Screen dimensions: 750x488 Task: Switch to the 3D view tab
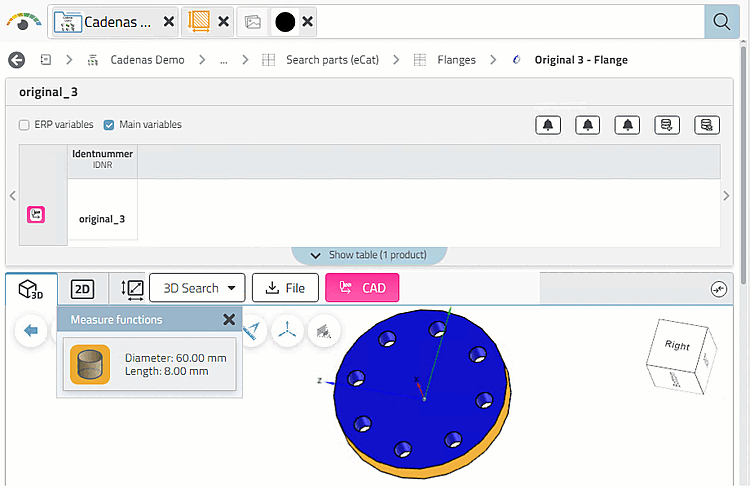tap(31, 289)
